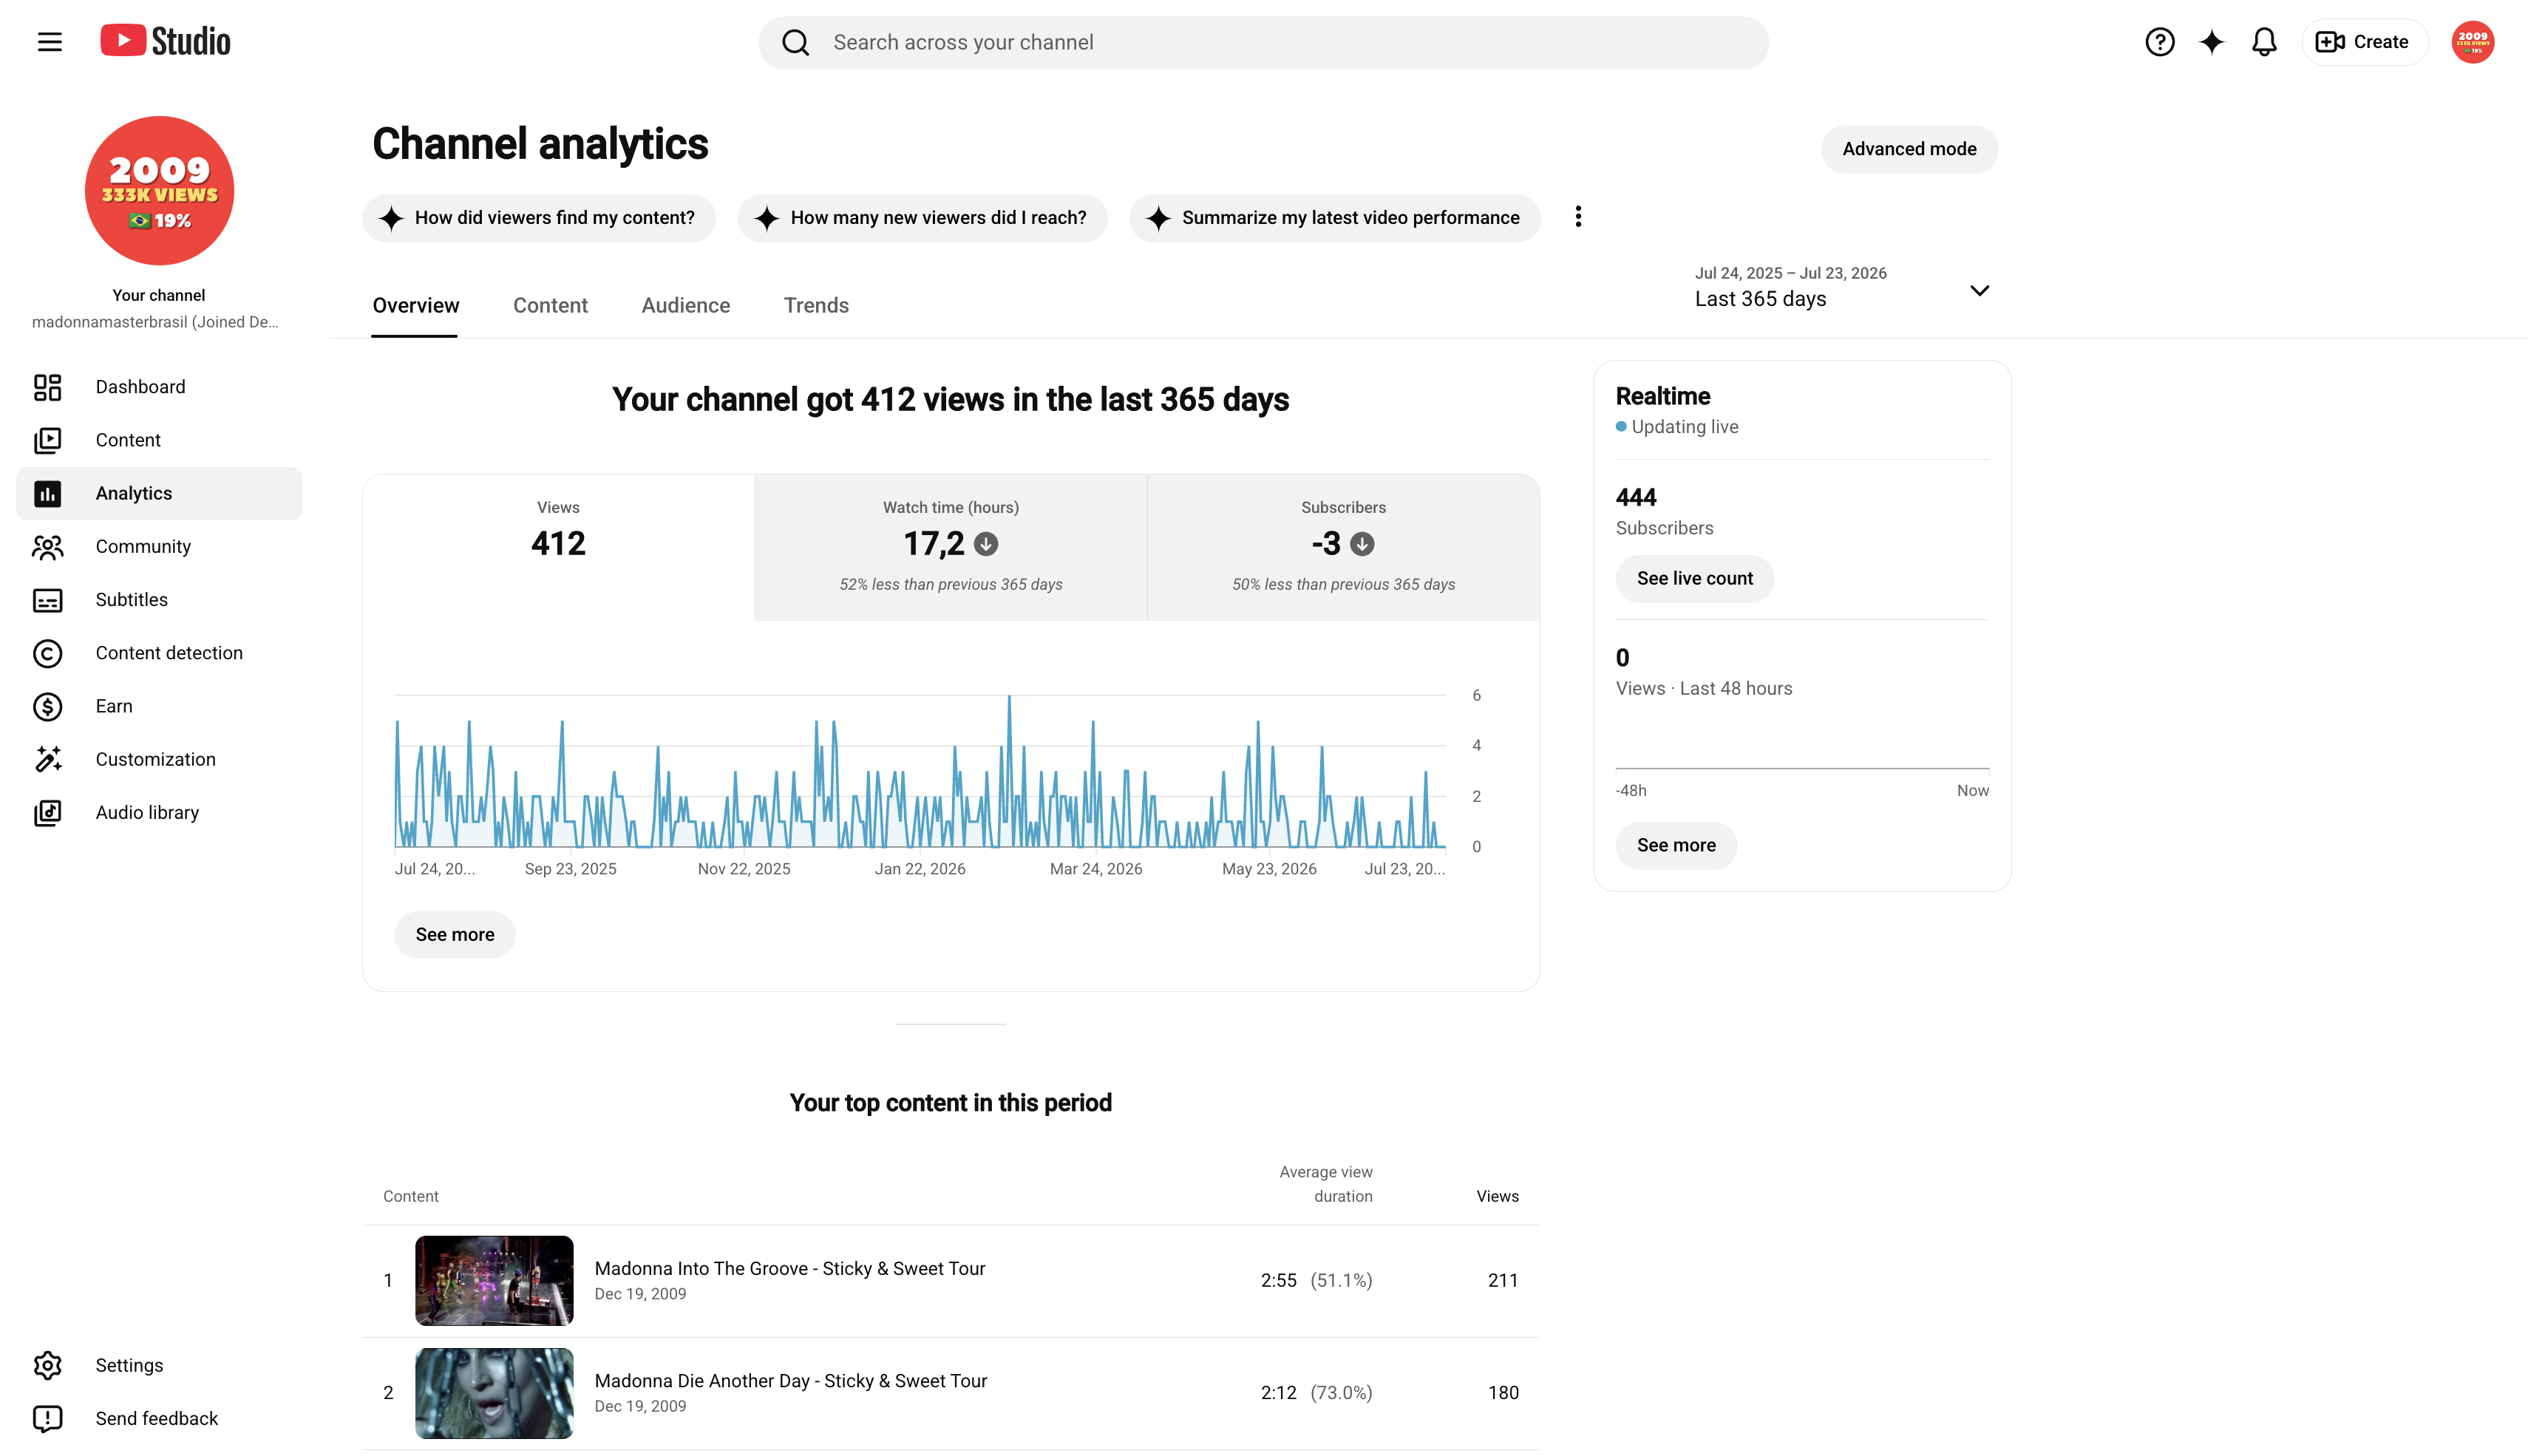Click the Earn dollar icon
Viewport: 2528px width, 1456px height.
[47, 706]
